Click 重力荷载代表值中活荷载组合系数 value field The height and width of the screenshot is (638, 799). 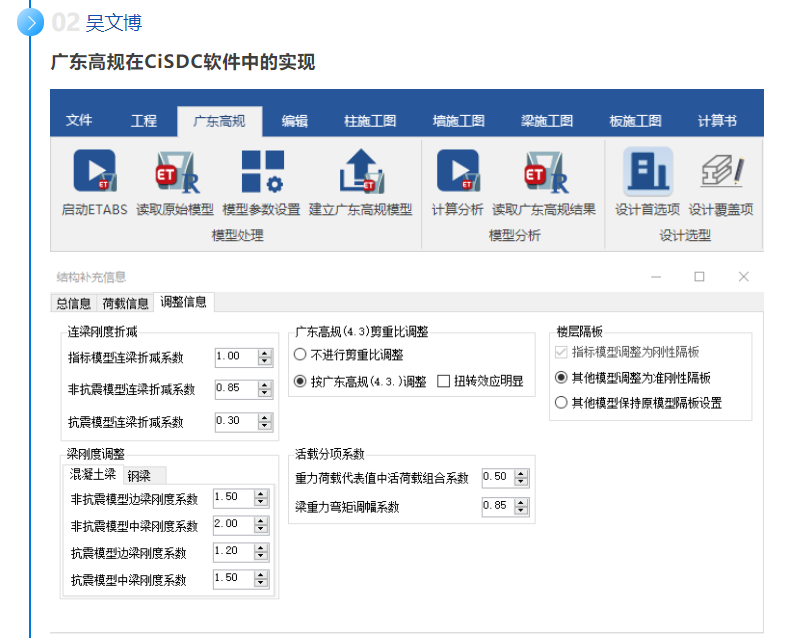pyautogui.click(x=498, y=477)
